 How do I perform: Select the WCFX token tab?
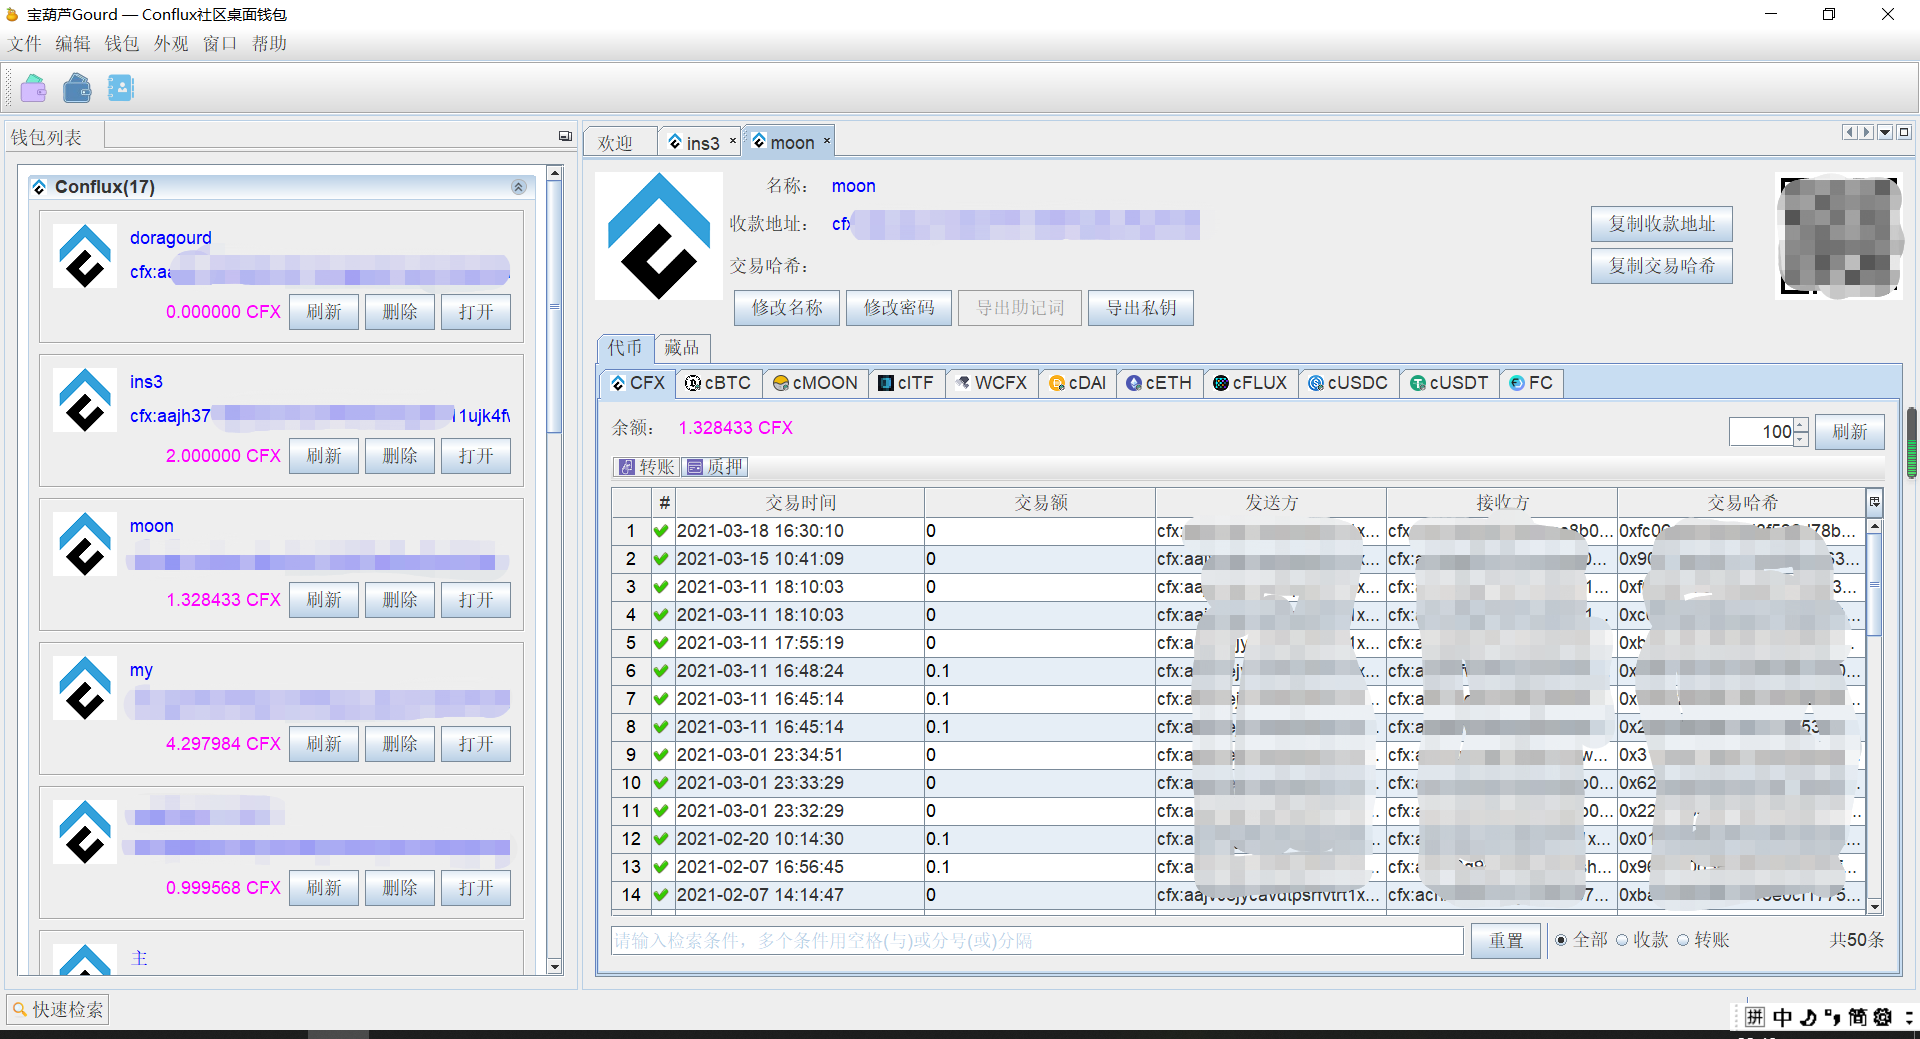click(x=991, y=383)
